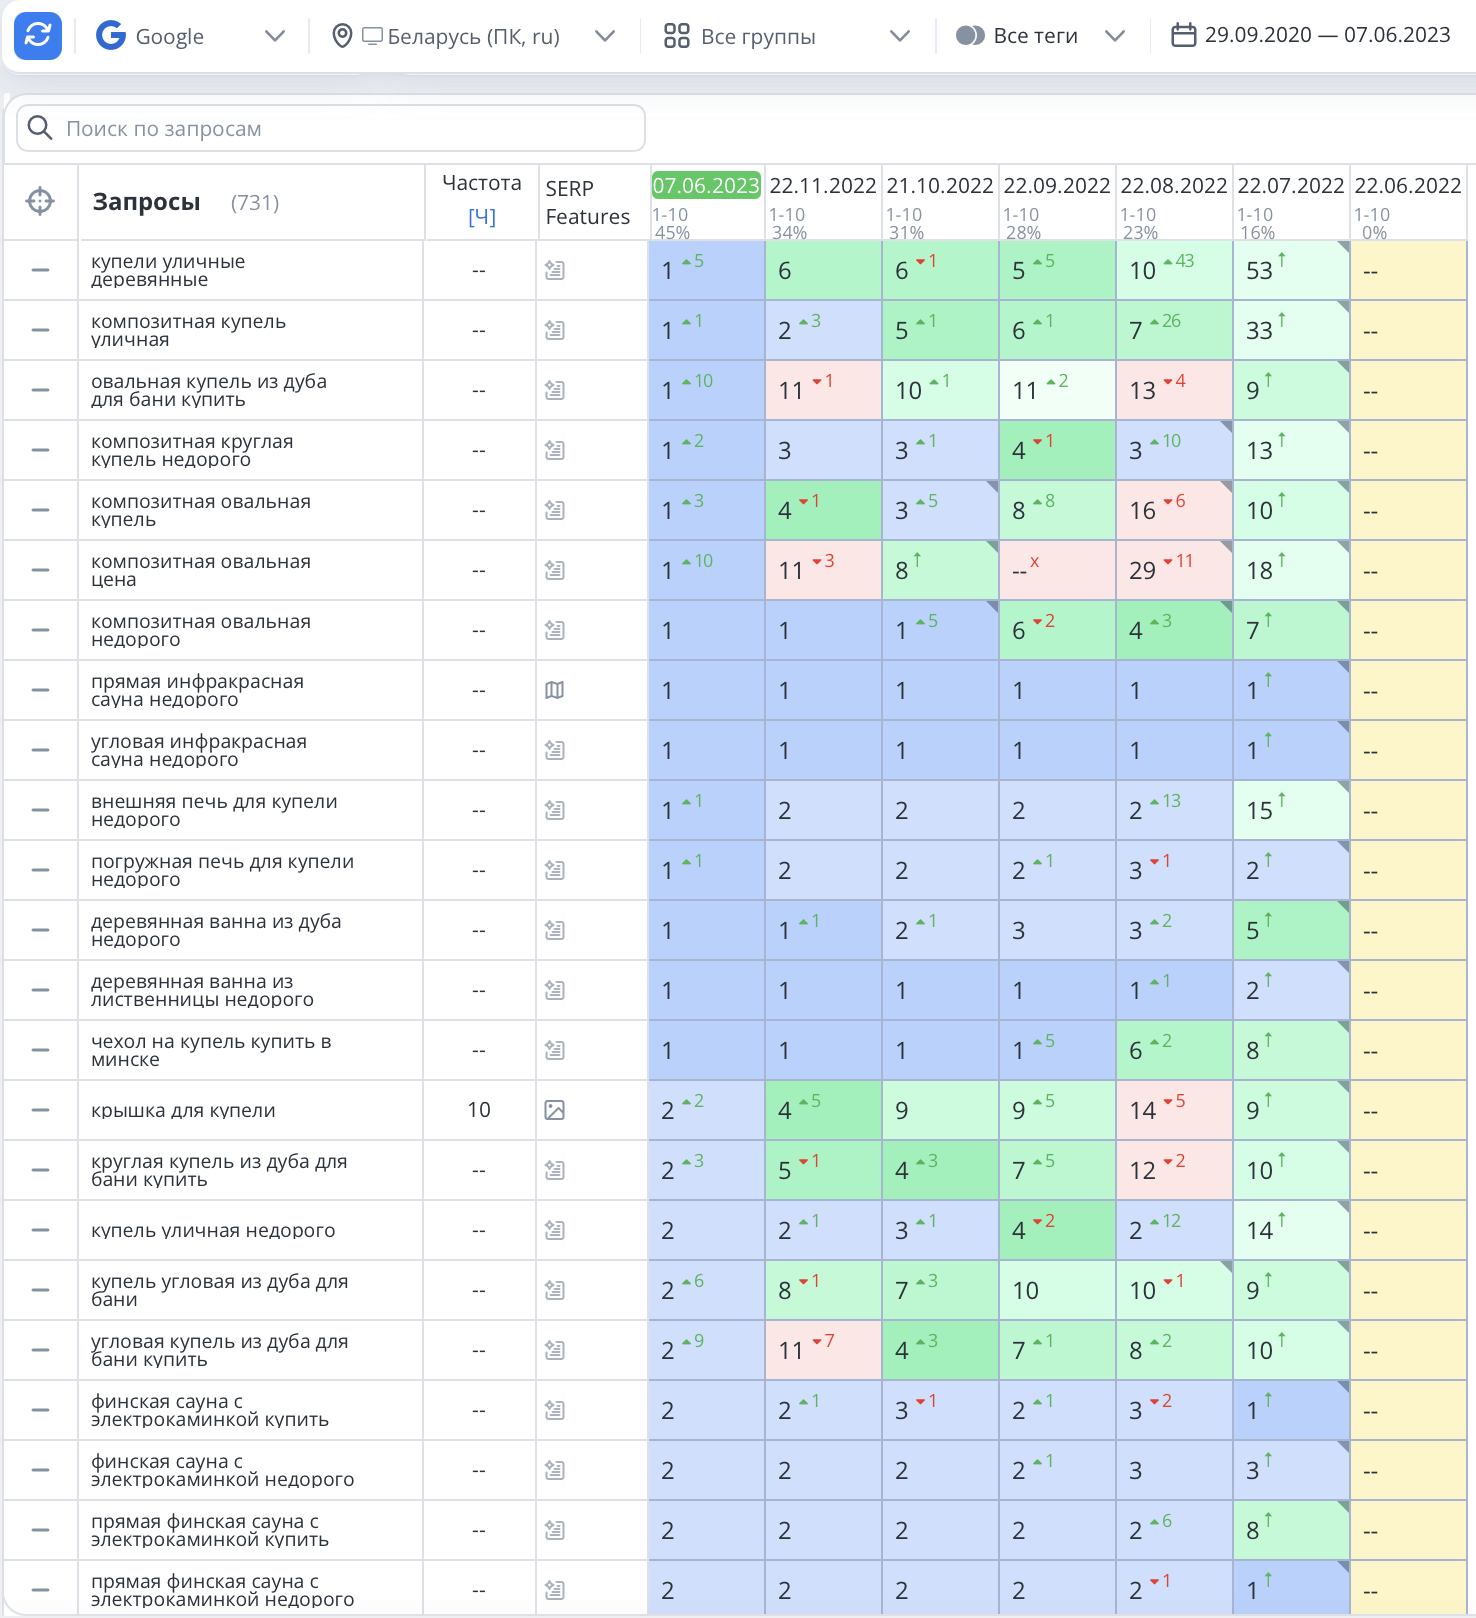
Task: Click position 29 for композитная овальная цена on 22.08.2022
Action: click(x=1142, y=571)
